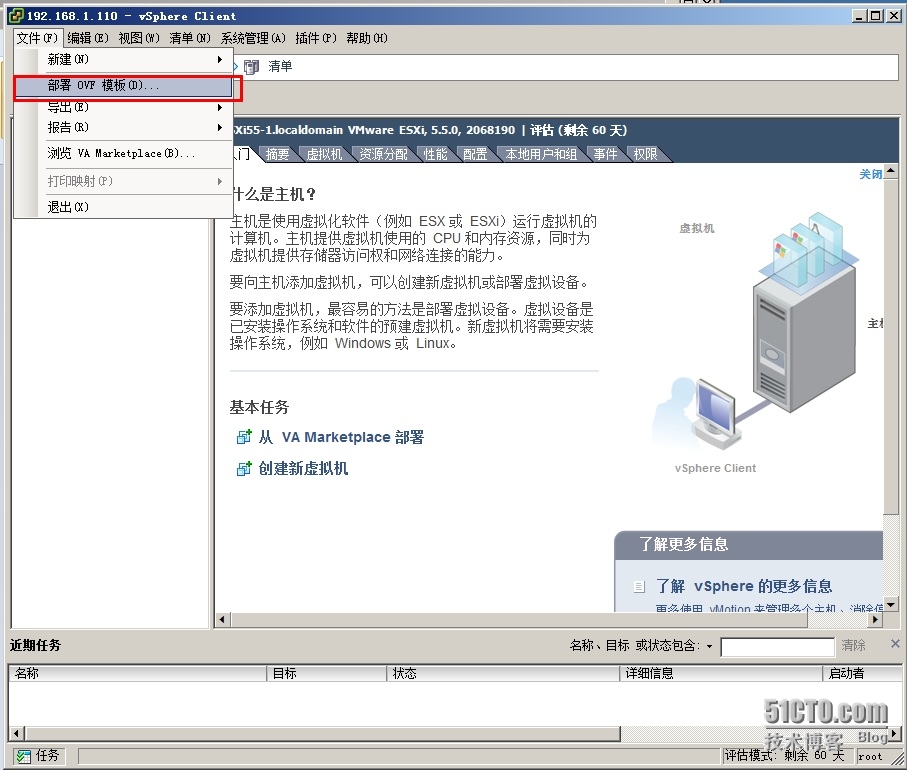The height and width of the screenshot is (770, 907).
Task: Click left arrow of tasks list scrollbar
Action: (16, 734)
